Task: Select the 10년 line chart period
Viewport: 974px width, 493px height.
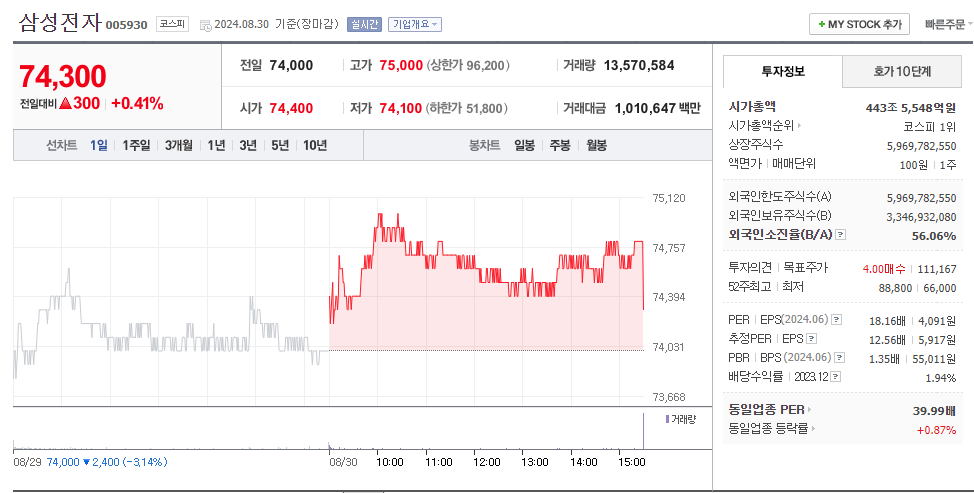Action: pyautogui.click(x=315, y=145)
